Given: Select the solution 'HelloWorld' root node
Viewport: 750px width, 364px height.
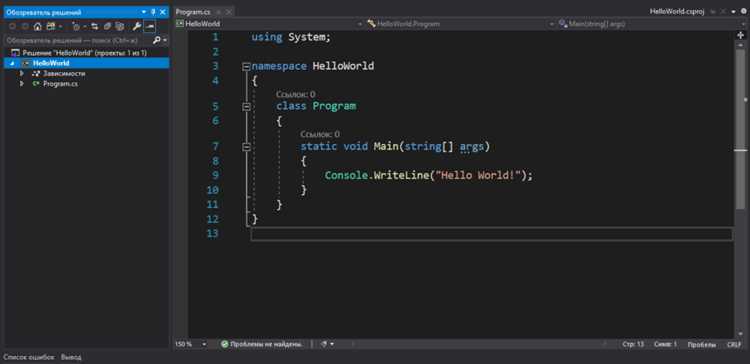Looking at the screenshot, I should pyautogui.click(x=85, y=53).
